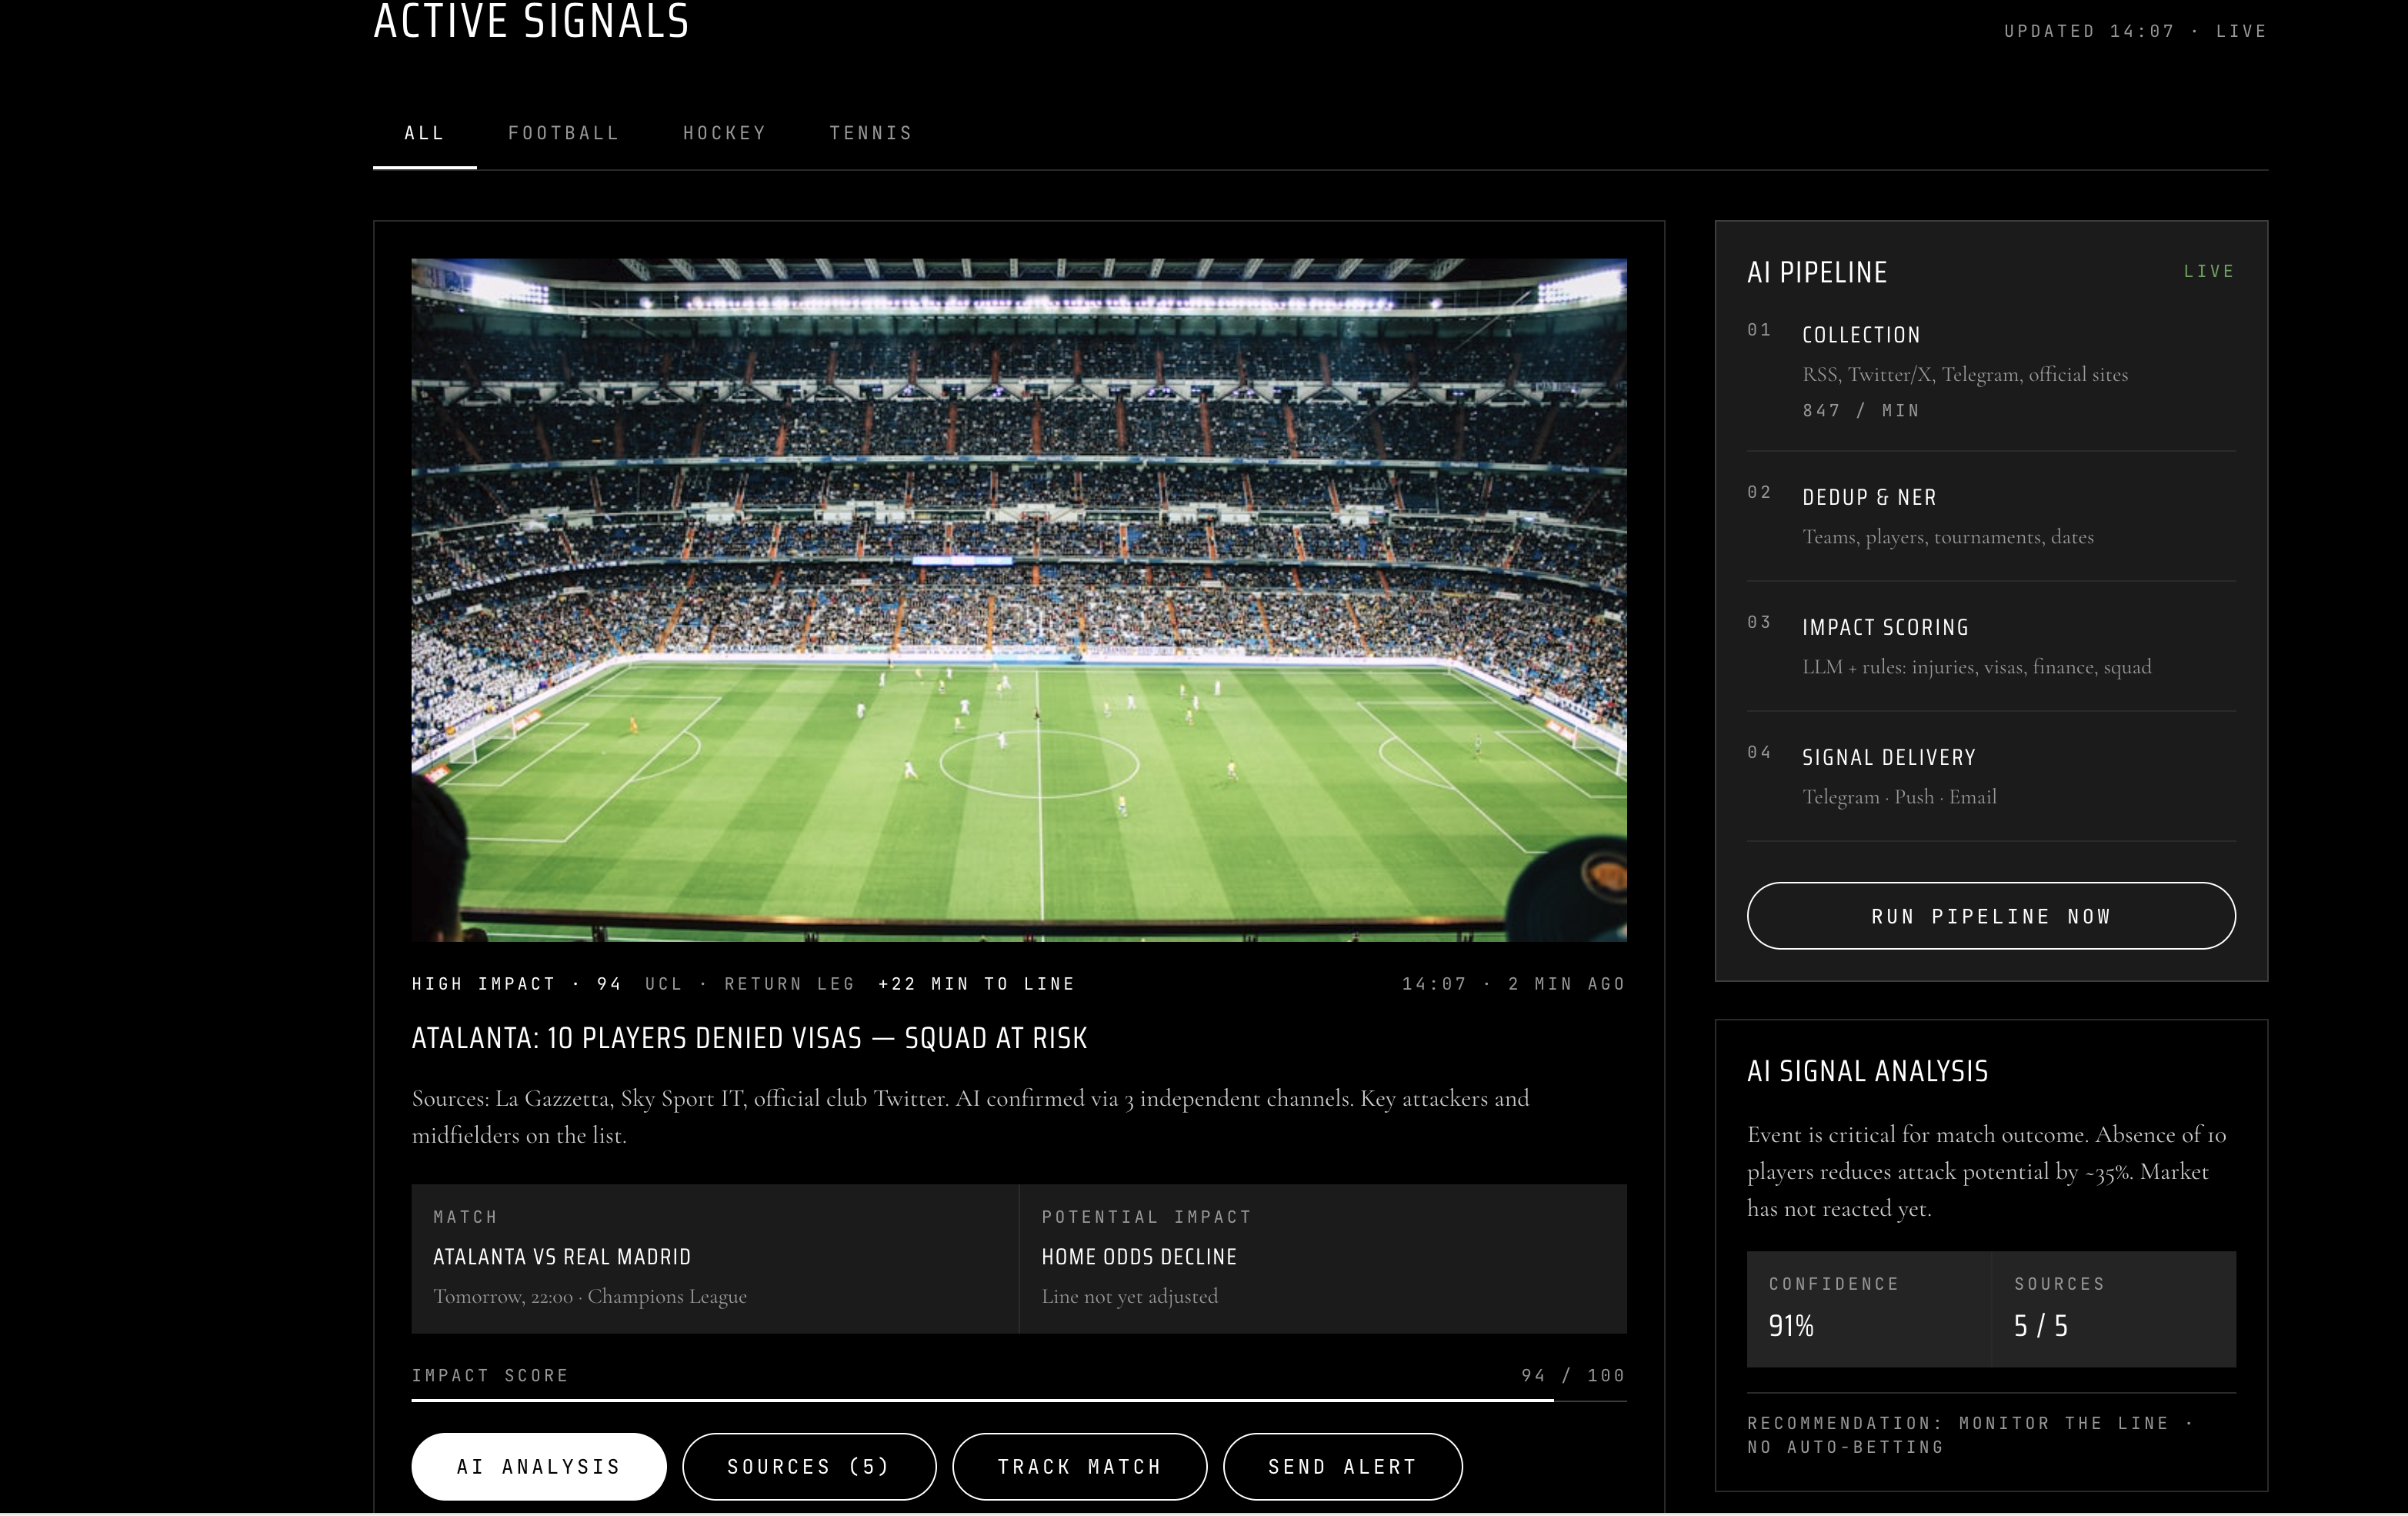
Task: Click the +22 MIN TO LINE label
Action: pos(976,984)
